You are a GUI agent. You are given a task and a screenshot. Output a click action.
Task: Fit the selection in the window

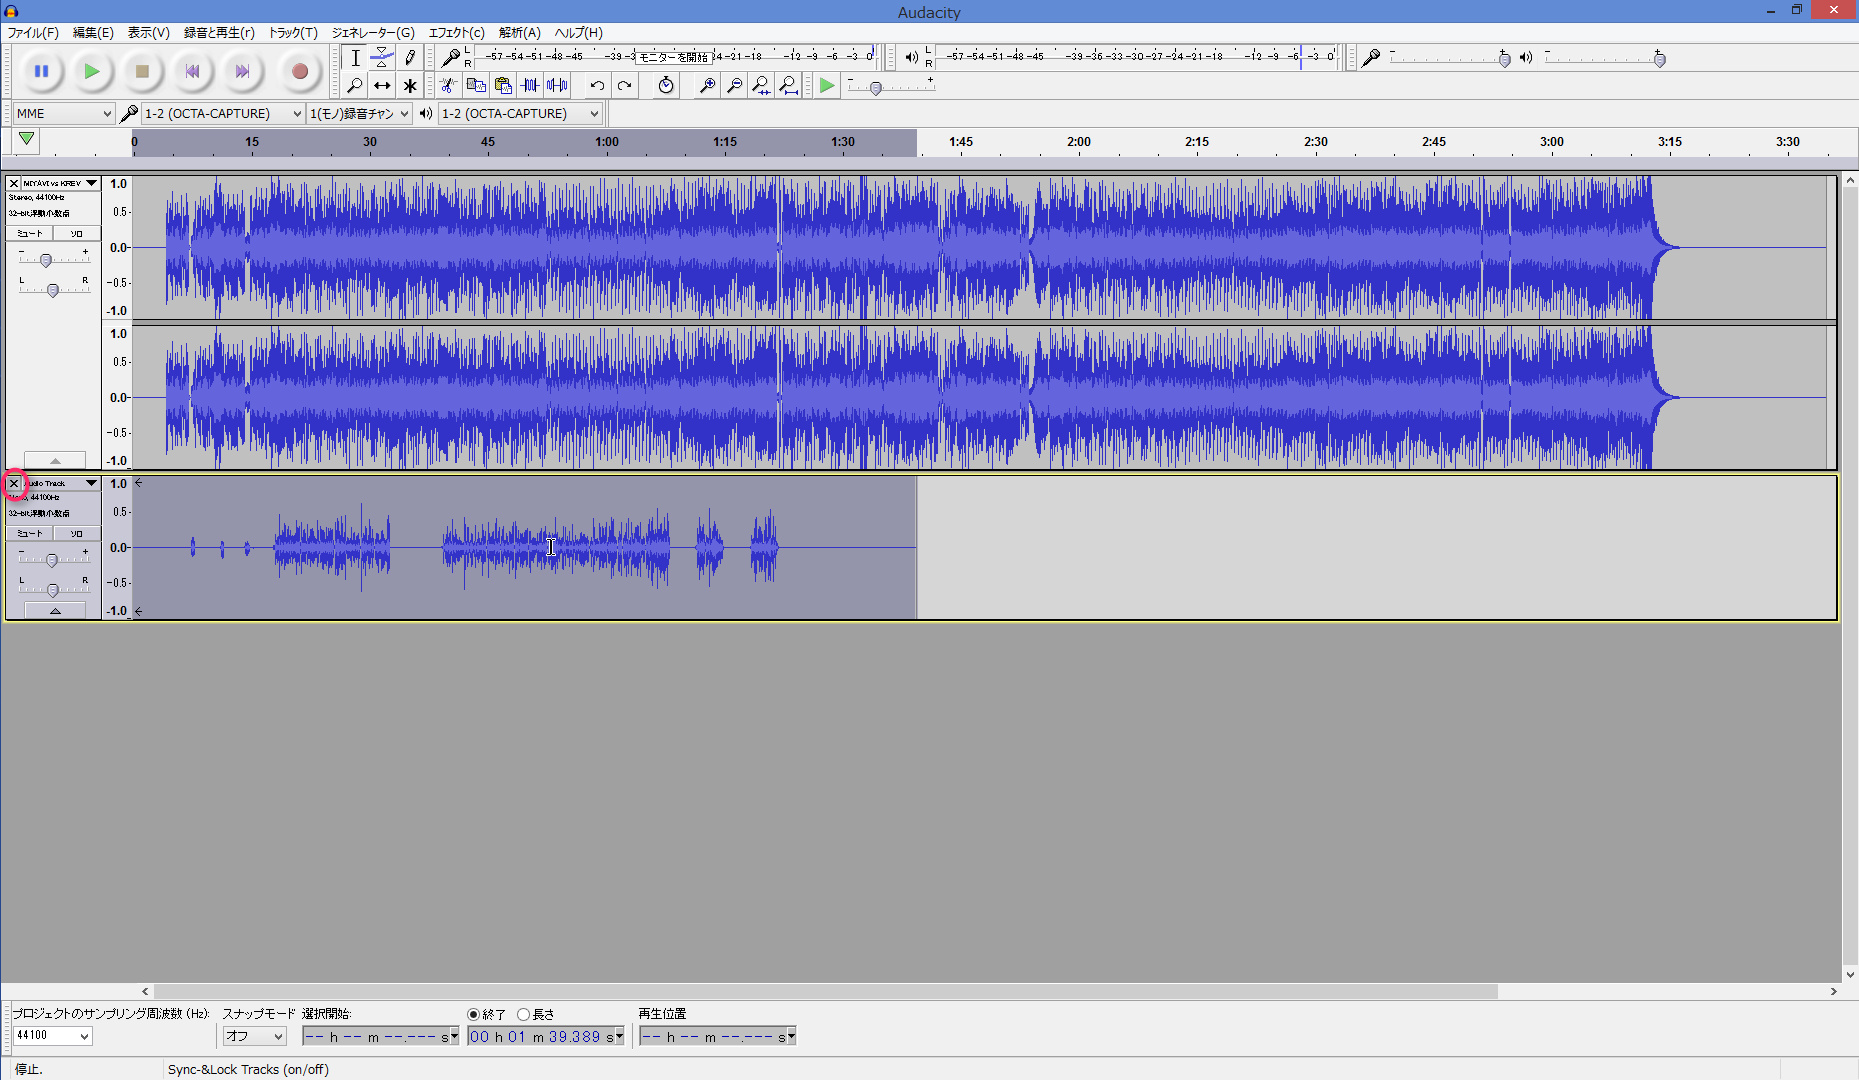click(x=761, y=86)
